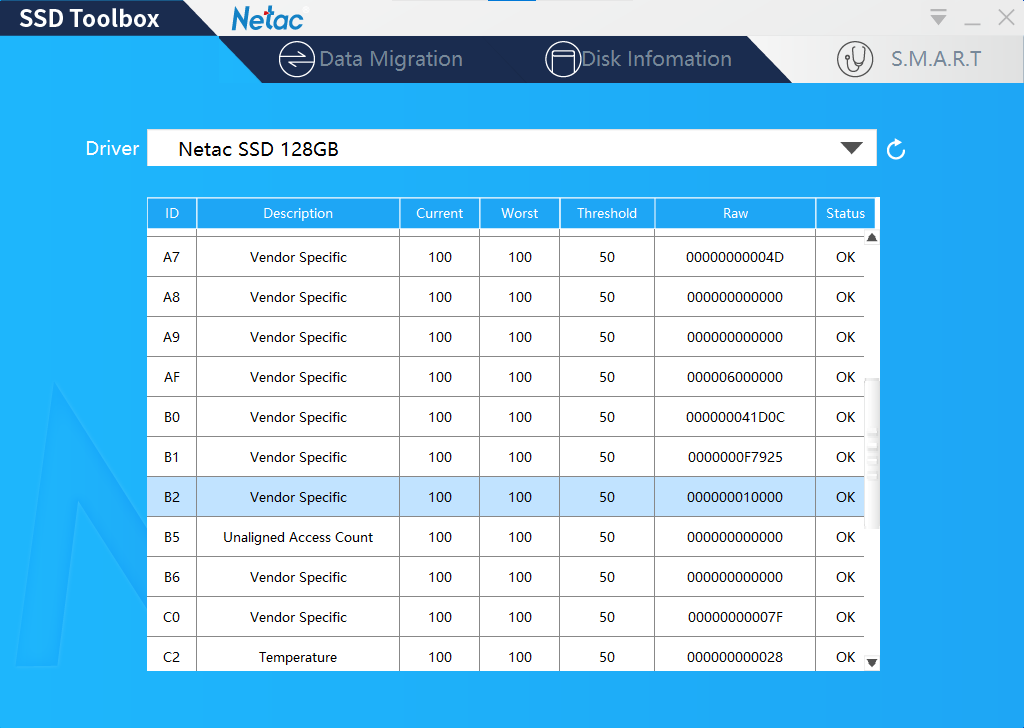The image size is (1024, 728).
Task: Click the Worst value 100 in row B6
Action: 520,577
